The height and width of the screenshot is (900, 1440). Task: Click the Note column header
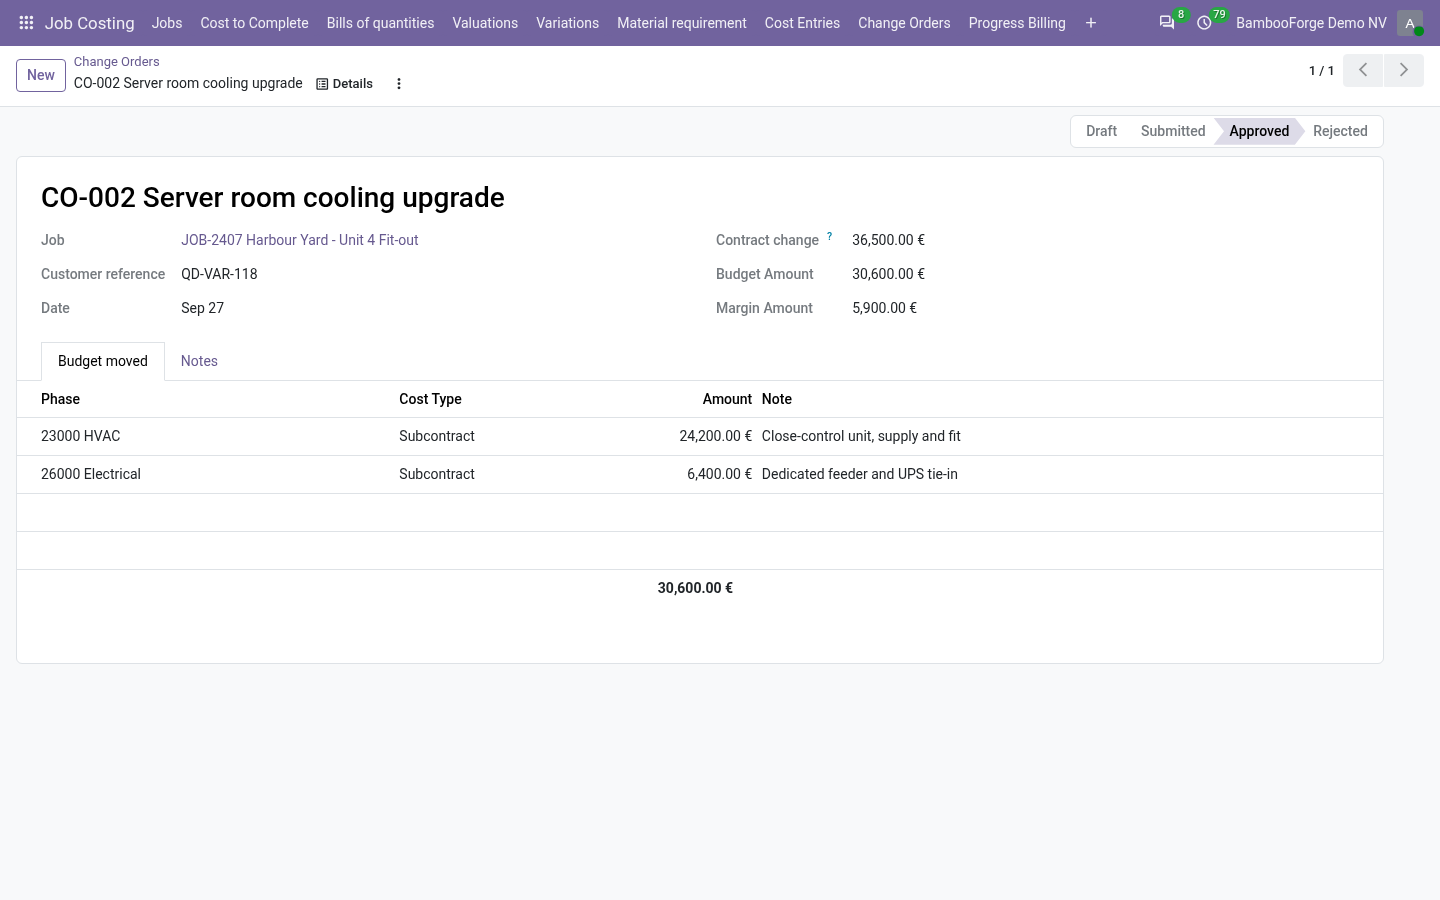[x=777, y=399]
